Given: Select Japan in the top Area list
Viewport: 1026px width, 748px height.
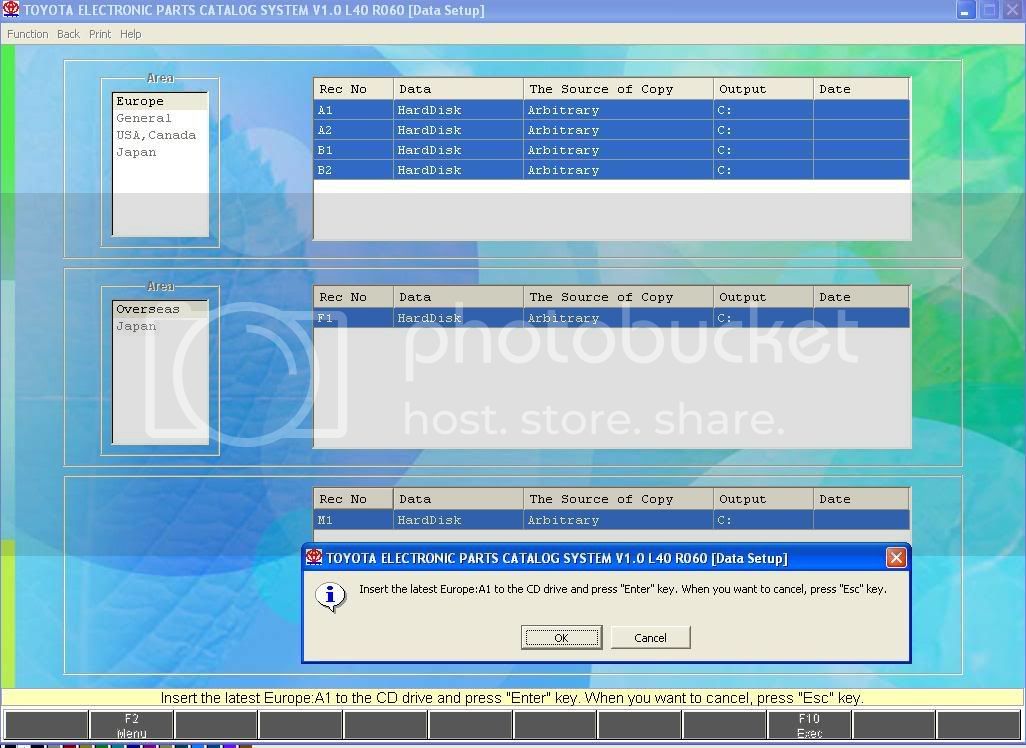Looking at the screenshot, I should pos(136,152).
